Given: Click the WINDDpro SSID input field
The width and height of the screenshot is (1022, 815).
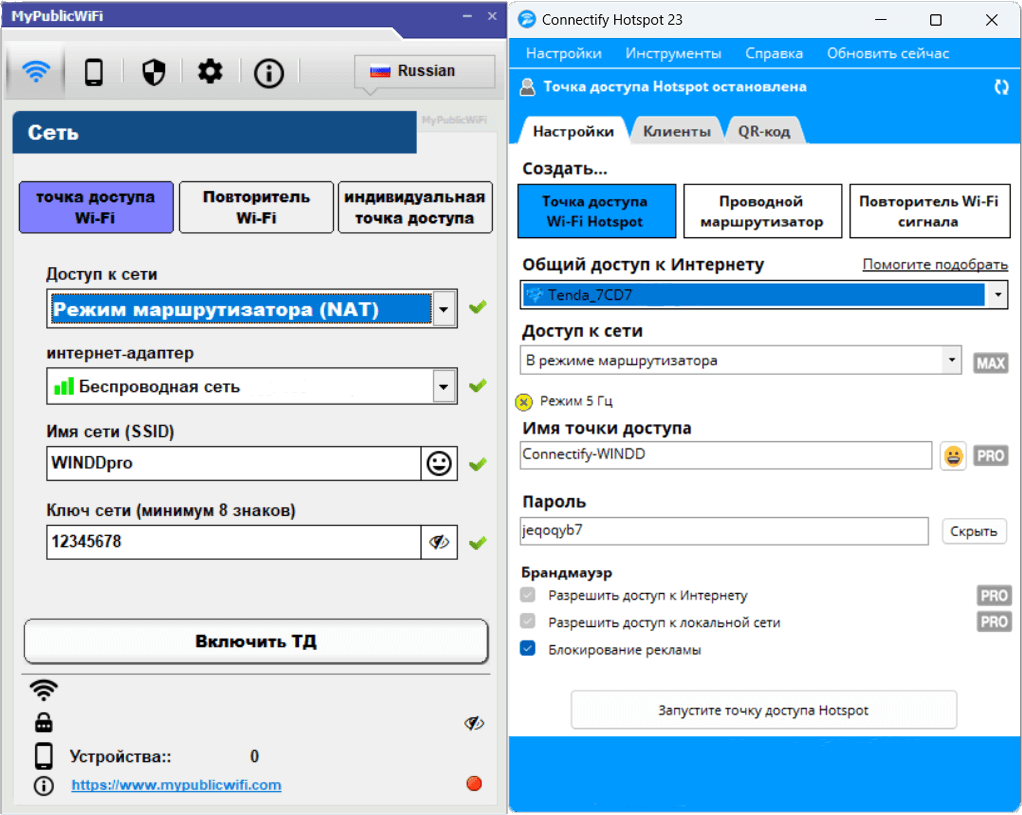Looking at the screenshot, I should tap(234, 464).
